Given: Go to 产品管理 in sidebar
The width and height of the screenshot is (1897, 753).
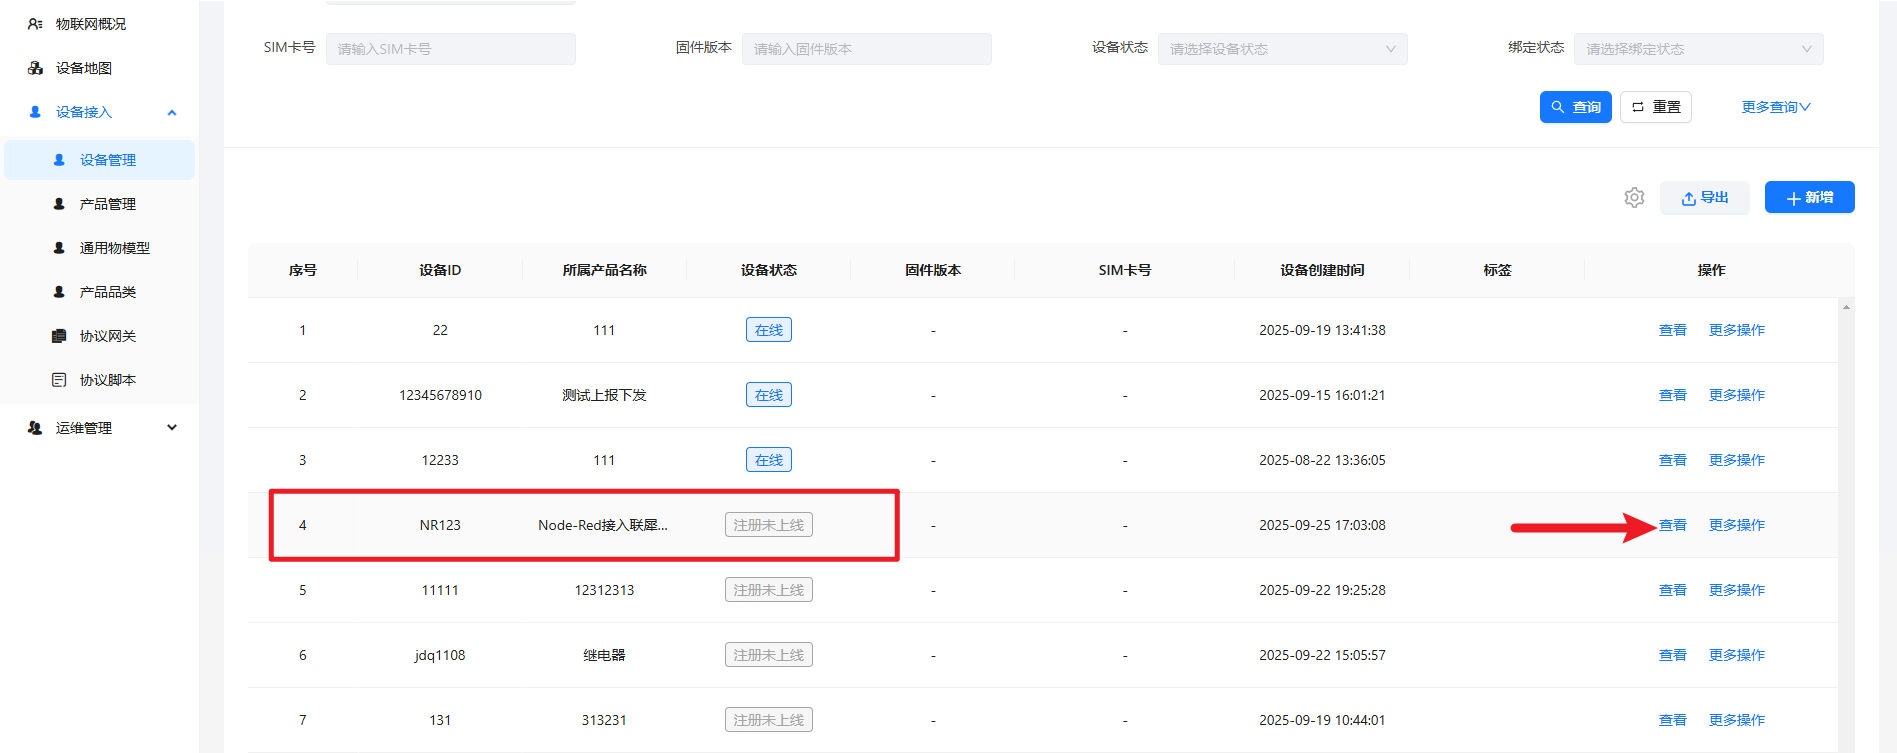Looking at the screenshot, I should coord(107,204).
